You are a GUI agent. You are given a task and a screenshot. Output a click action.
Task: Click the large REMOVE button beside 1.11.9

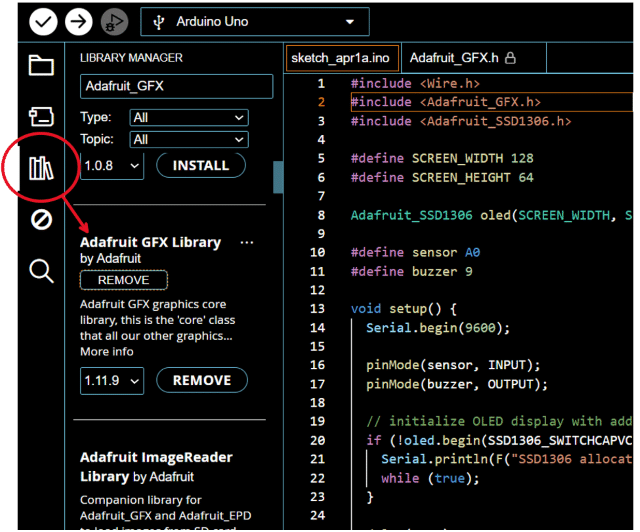tap(202, 381)
